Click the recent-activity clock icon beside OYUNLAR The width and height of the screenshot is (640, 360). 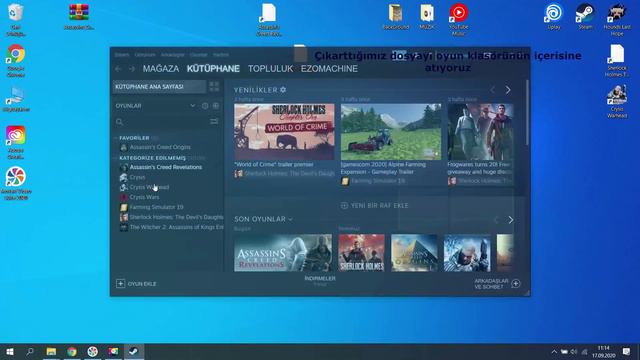pyautogui.click(x=205, y=106)
